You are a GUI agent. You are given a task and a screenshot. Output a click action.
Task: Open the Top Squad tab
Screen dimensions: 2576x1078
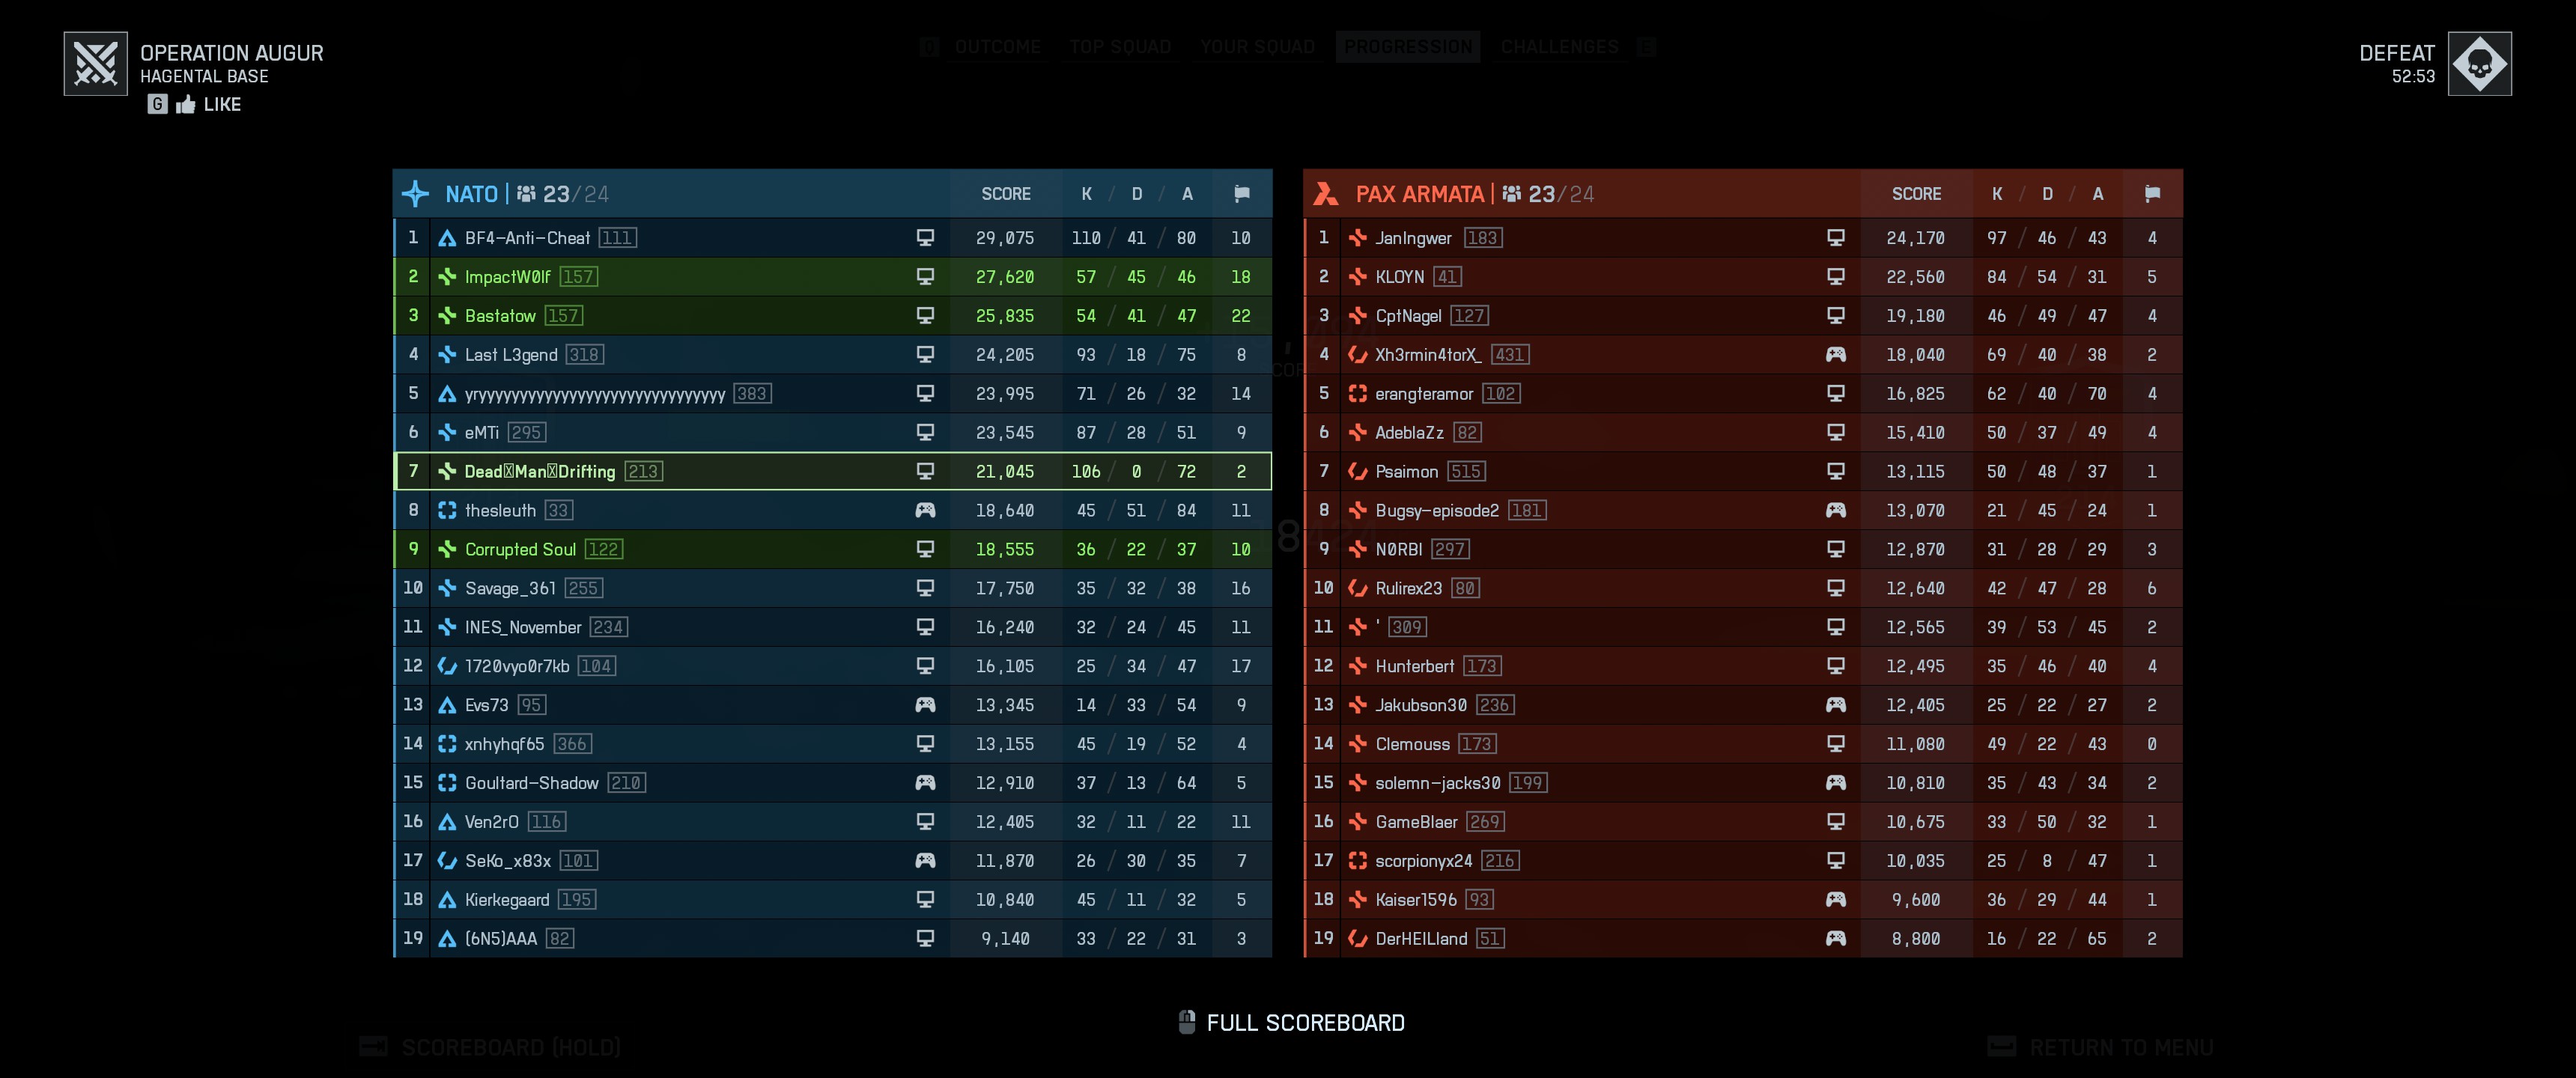tap(1120, 47)
